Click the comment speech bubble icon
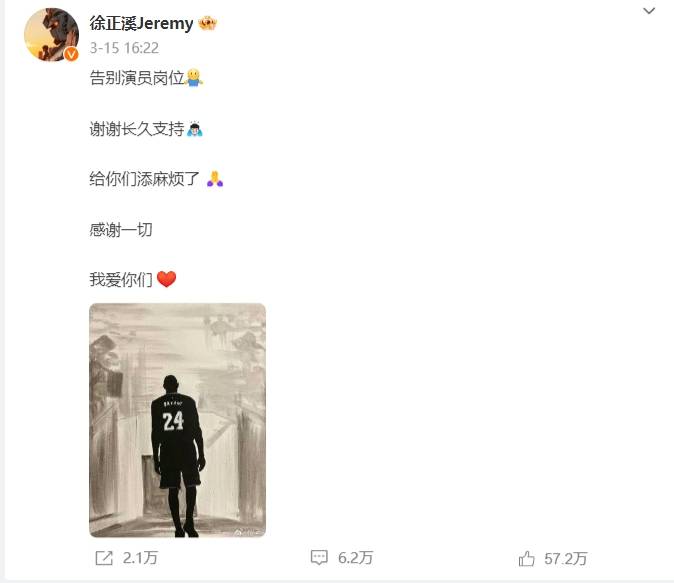The image size is (674, 583). pos(319,558)
